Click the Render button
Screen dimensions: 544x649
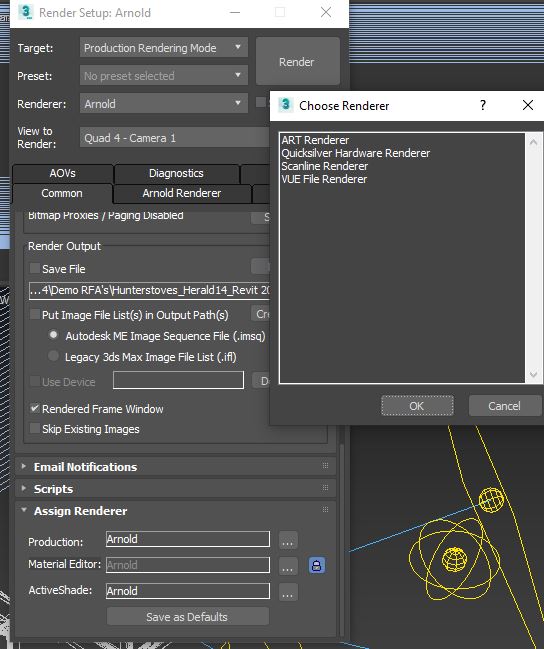coord(298,61)
